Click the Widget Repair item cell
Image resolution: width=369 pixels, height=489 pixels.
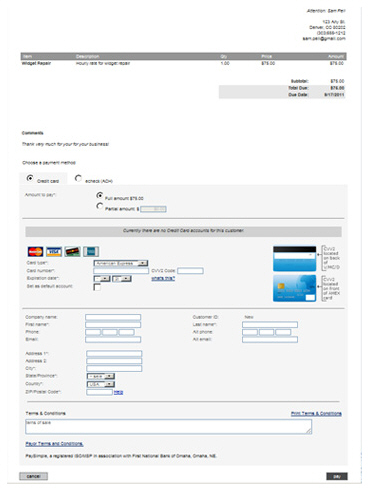[x=36, y=63]
